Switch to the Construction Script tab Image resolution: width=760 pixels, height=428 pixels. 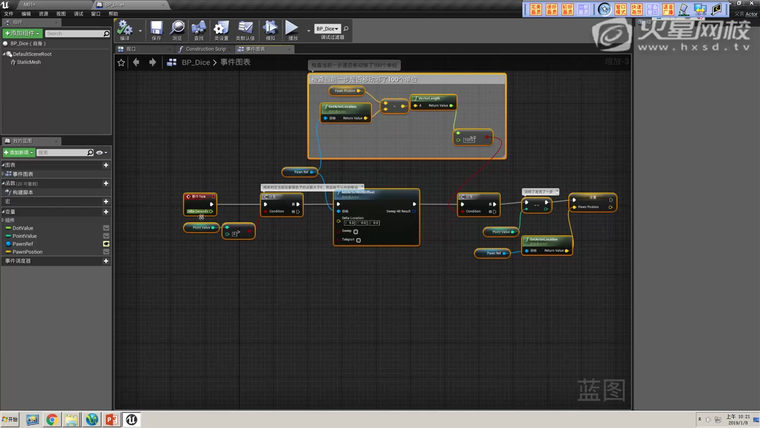204,48
